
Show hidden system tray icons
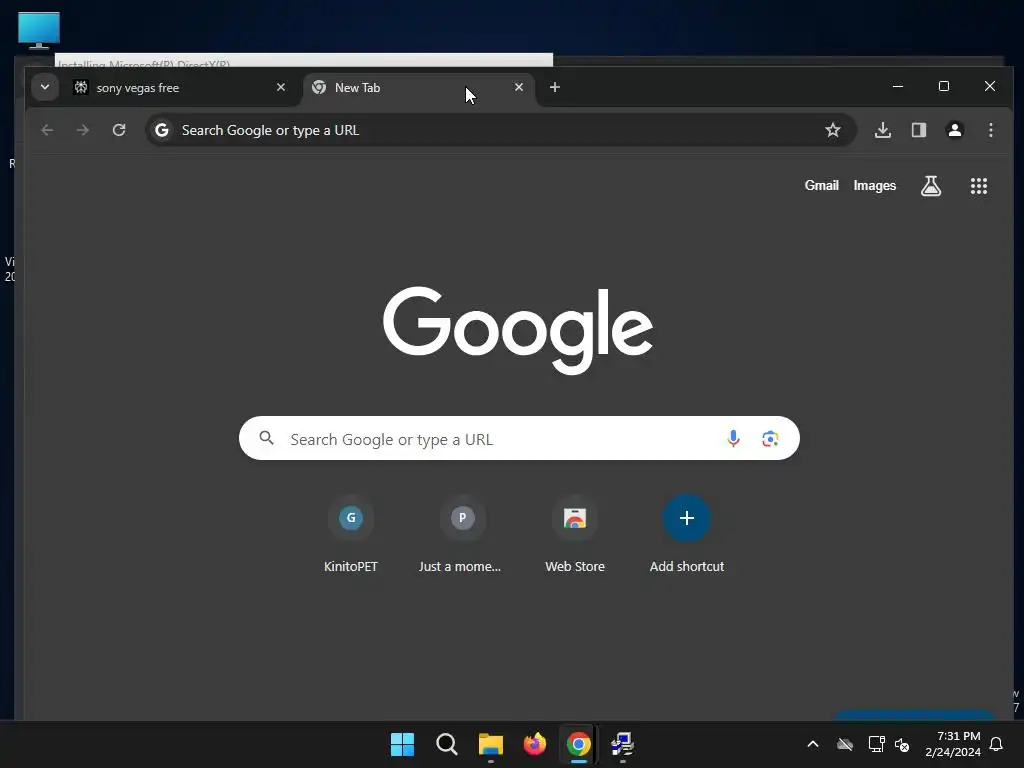click(x=813, y=744)
